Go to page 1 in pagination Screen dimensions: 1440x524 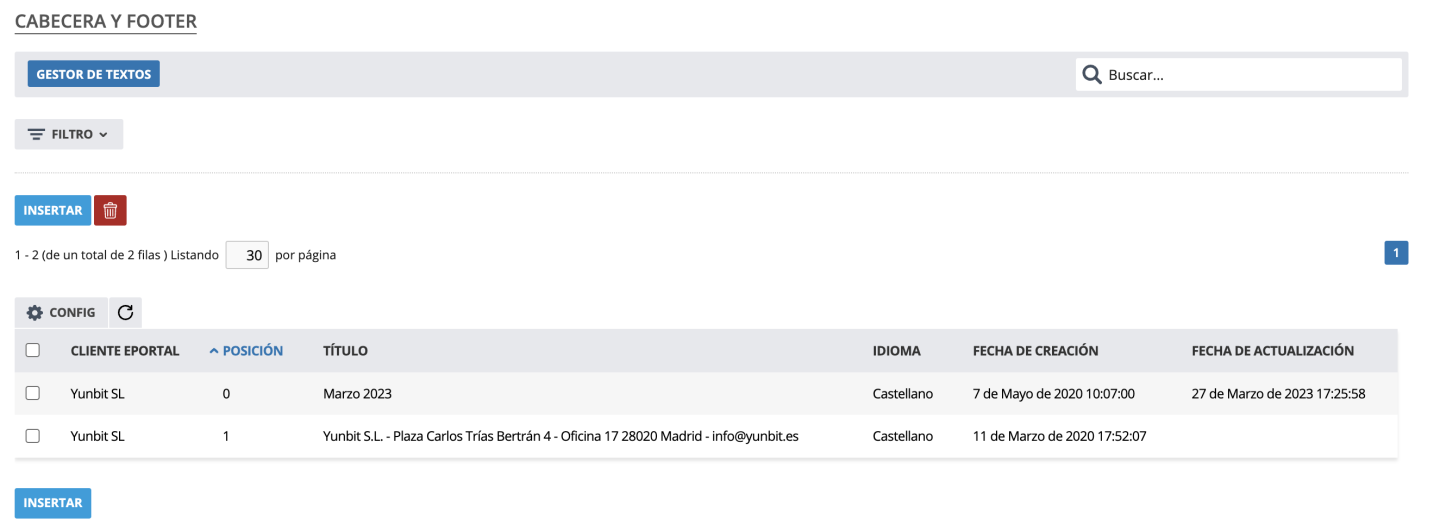coord(1395,254)
